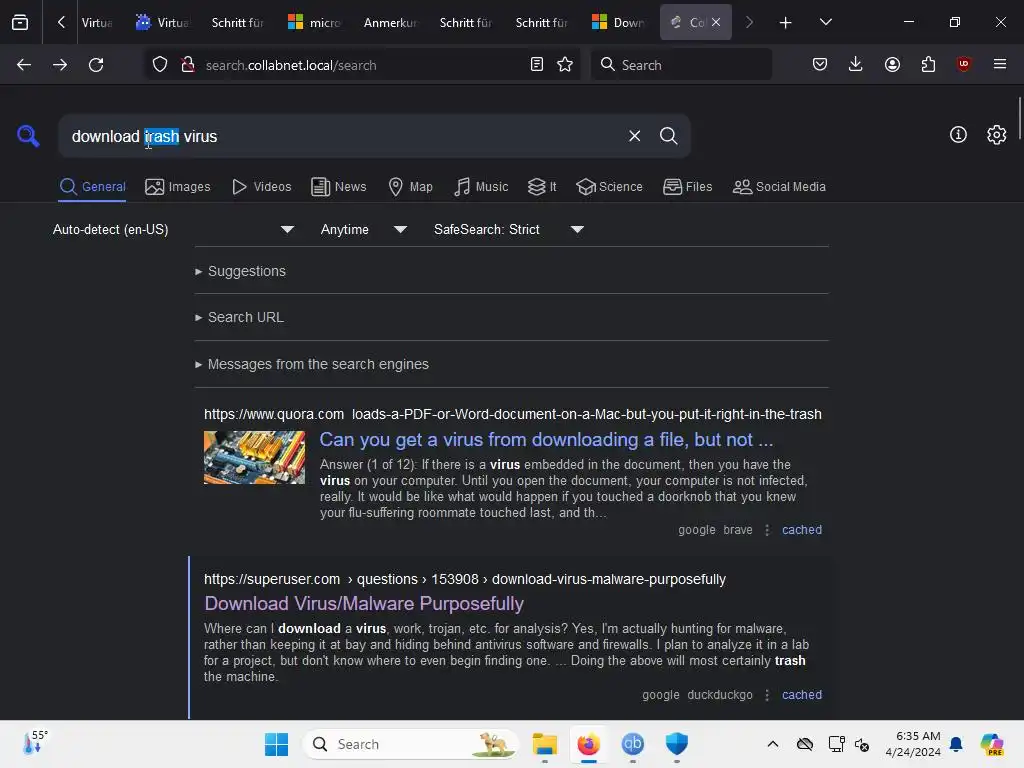Open tracking protection shield icon
1024x768 pixels.
[160, 65]
